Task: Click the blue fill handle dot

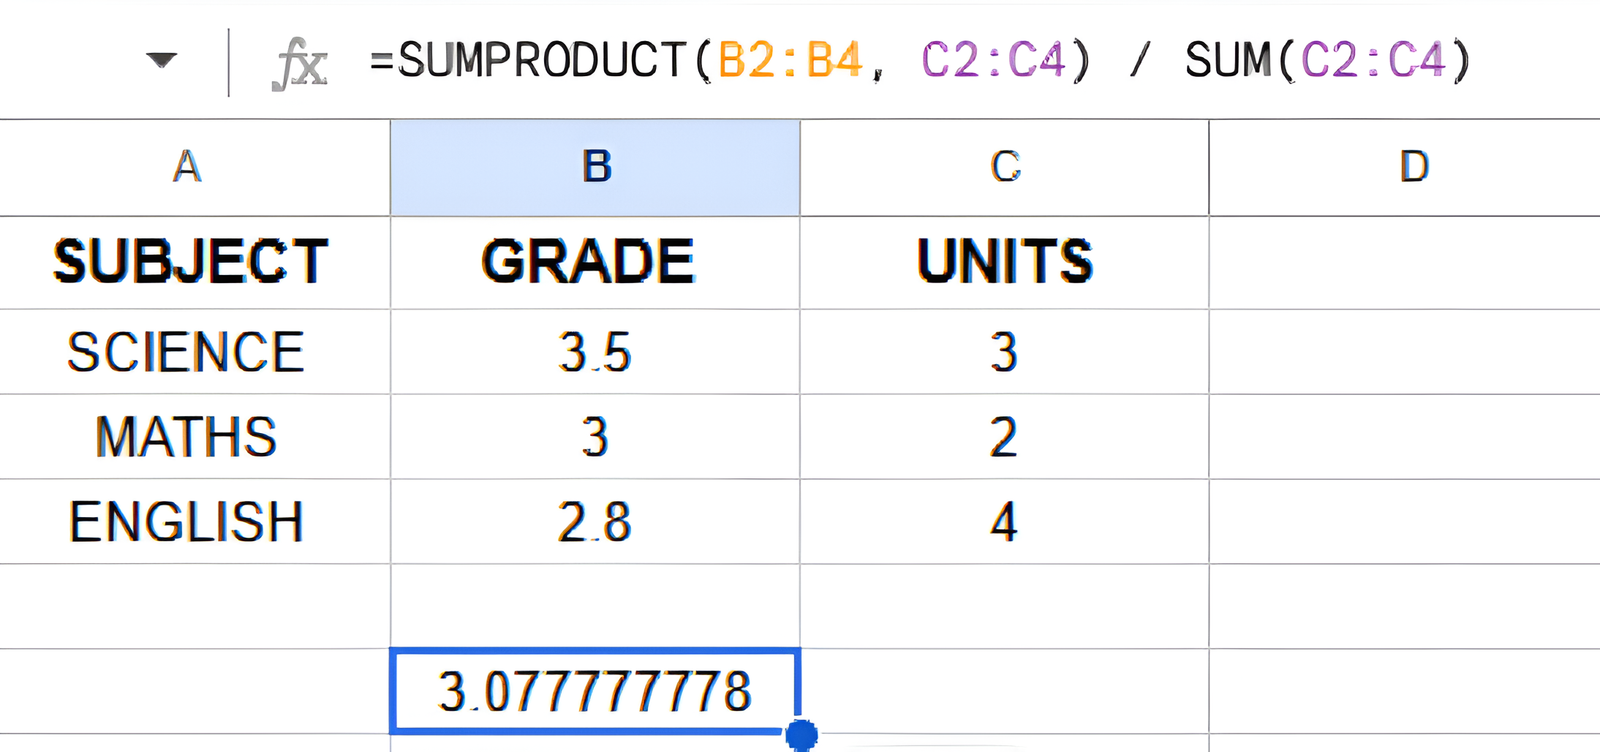Action: click(800, 735)
